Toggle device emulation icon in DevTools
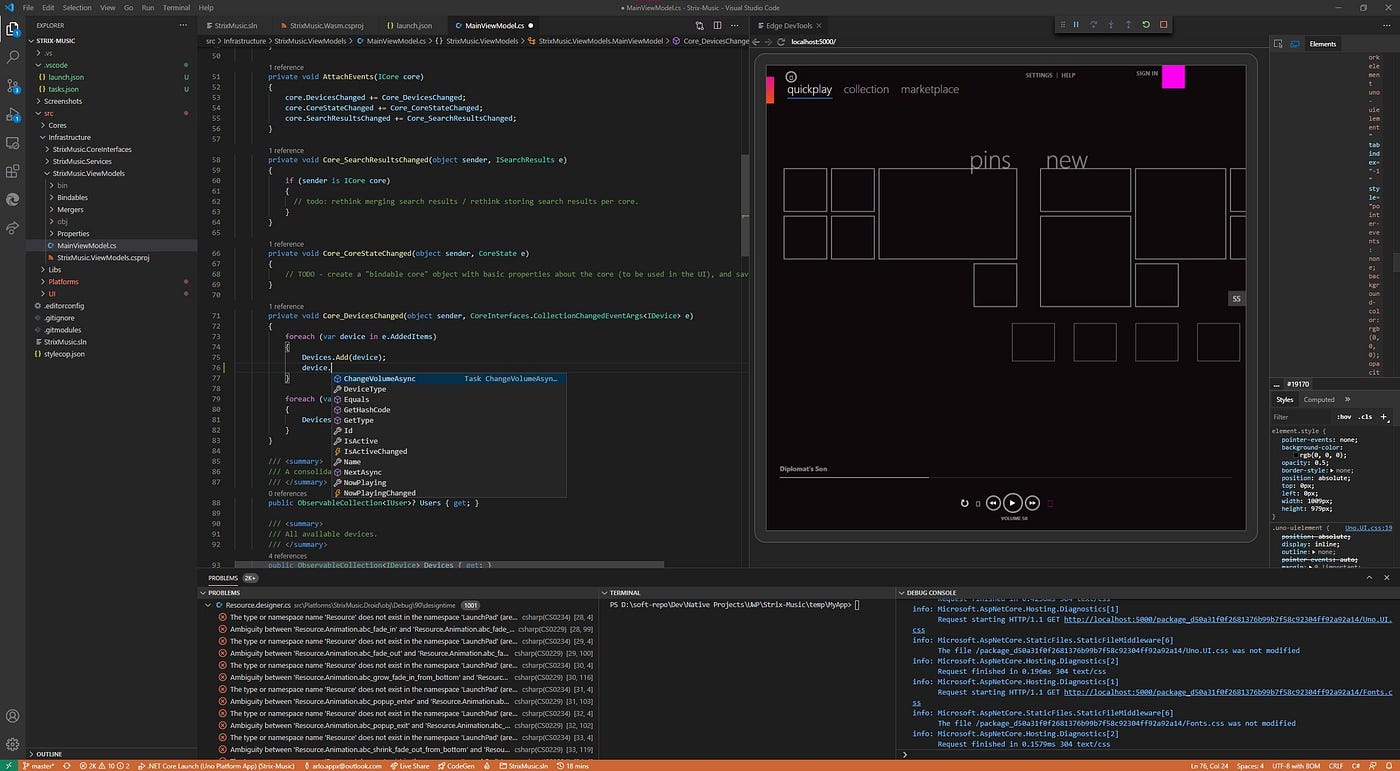Viewport: 1400px width, 771px height. coord(1294,43)
